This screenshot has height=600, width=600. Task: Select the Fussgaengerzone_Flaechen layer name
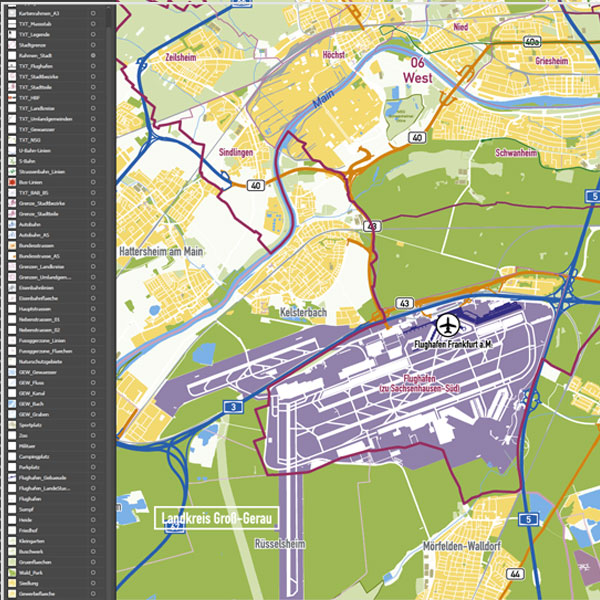(x=45, y=351)
